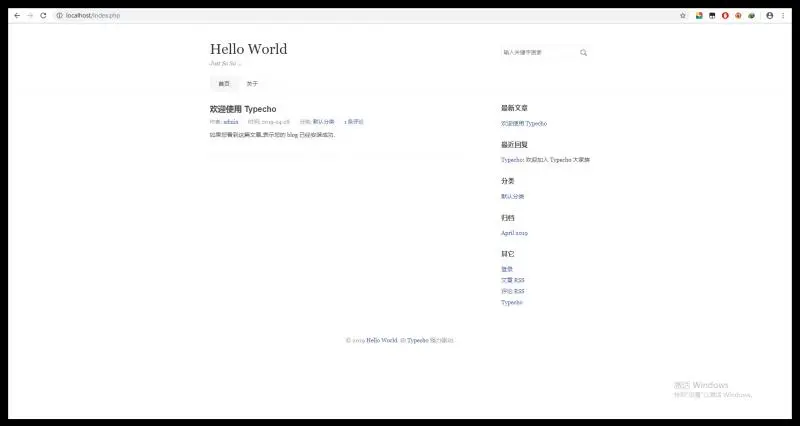
Task: Open the 默认分类 link in post meta
Action: [x=323, y=122]
